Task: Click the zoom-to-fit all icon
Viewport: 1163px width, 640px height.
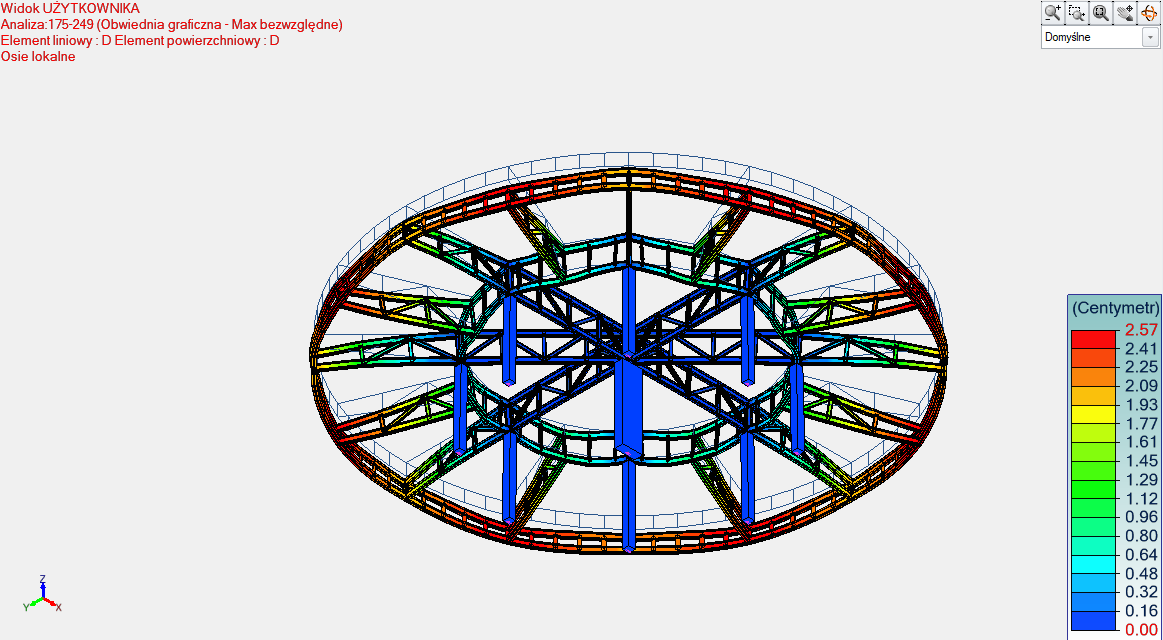Action: [1101, 13]
